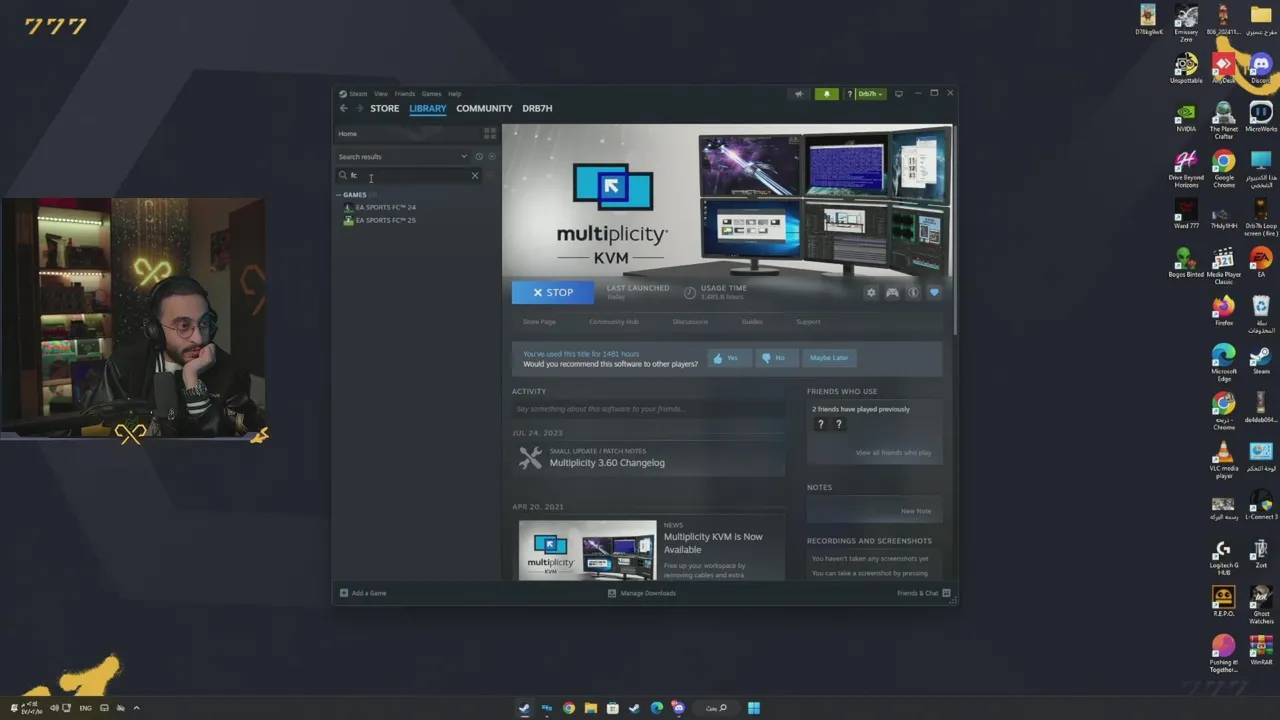
Task: Sort library by recent activity clock icon
Action: 479,157
